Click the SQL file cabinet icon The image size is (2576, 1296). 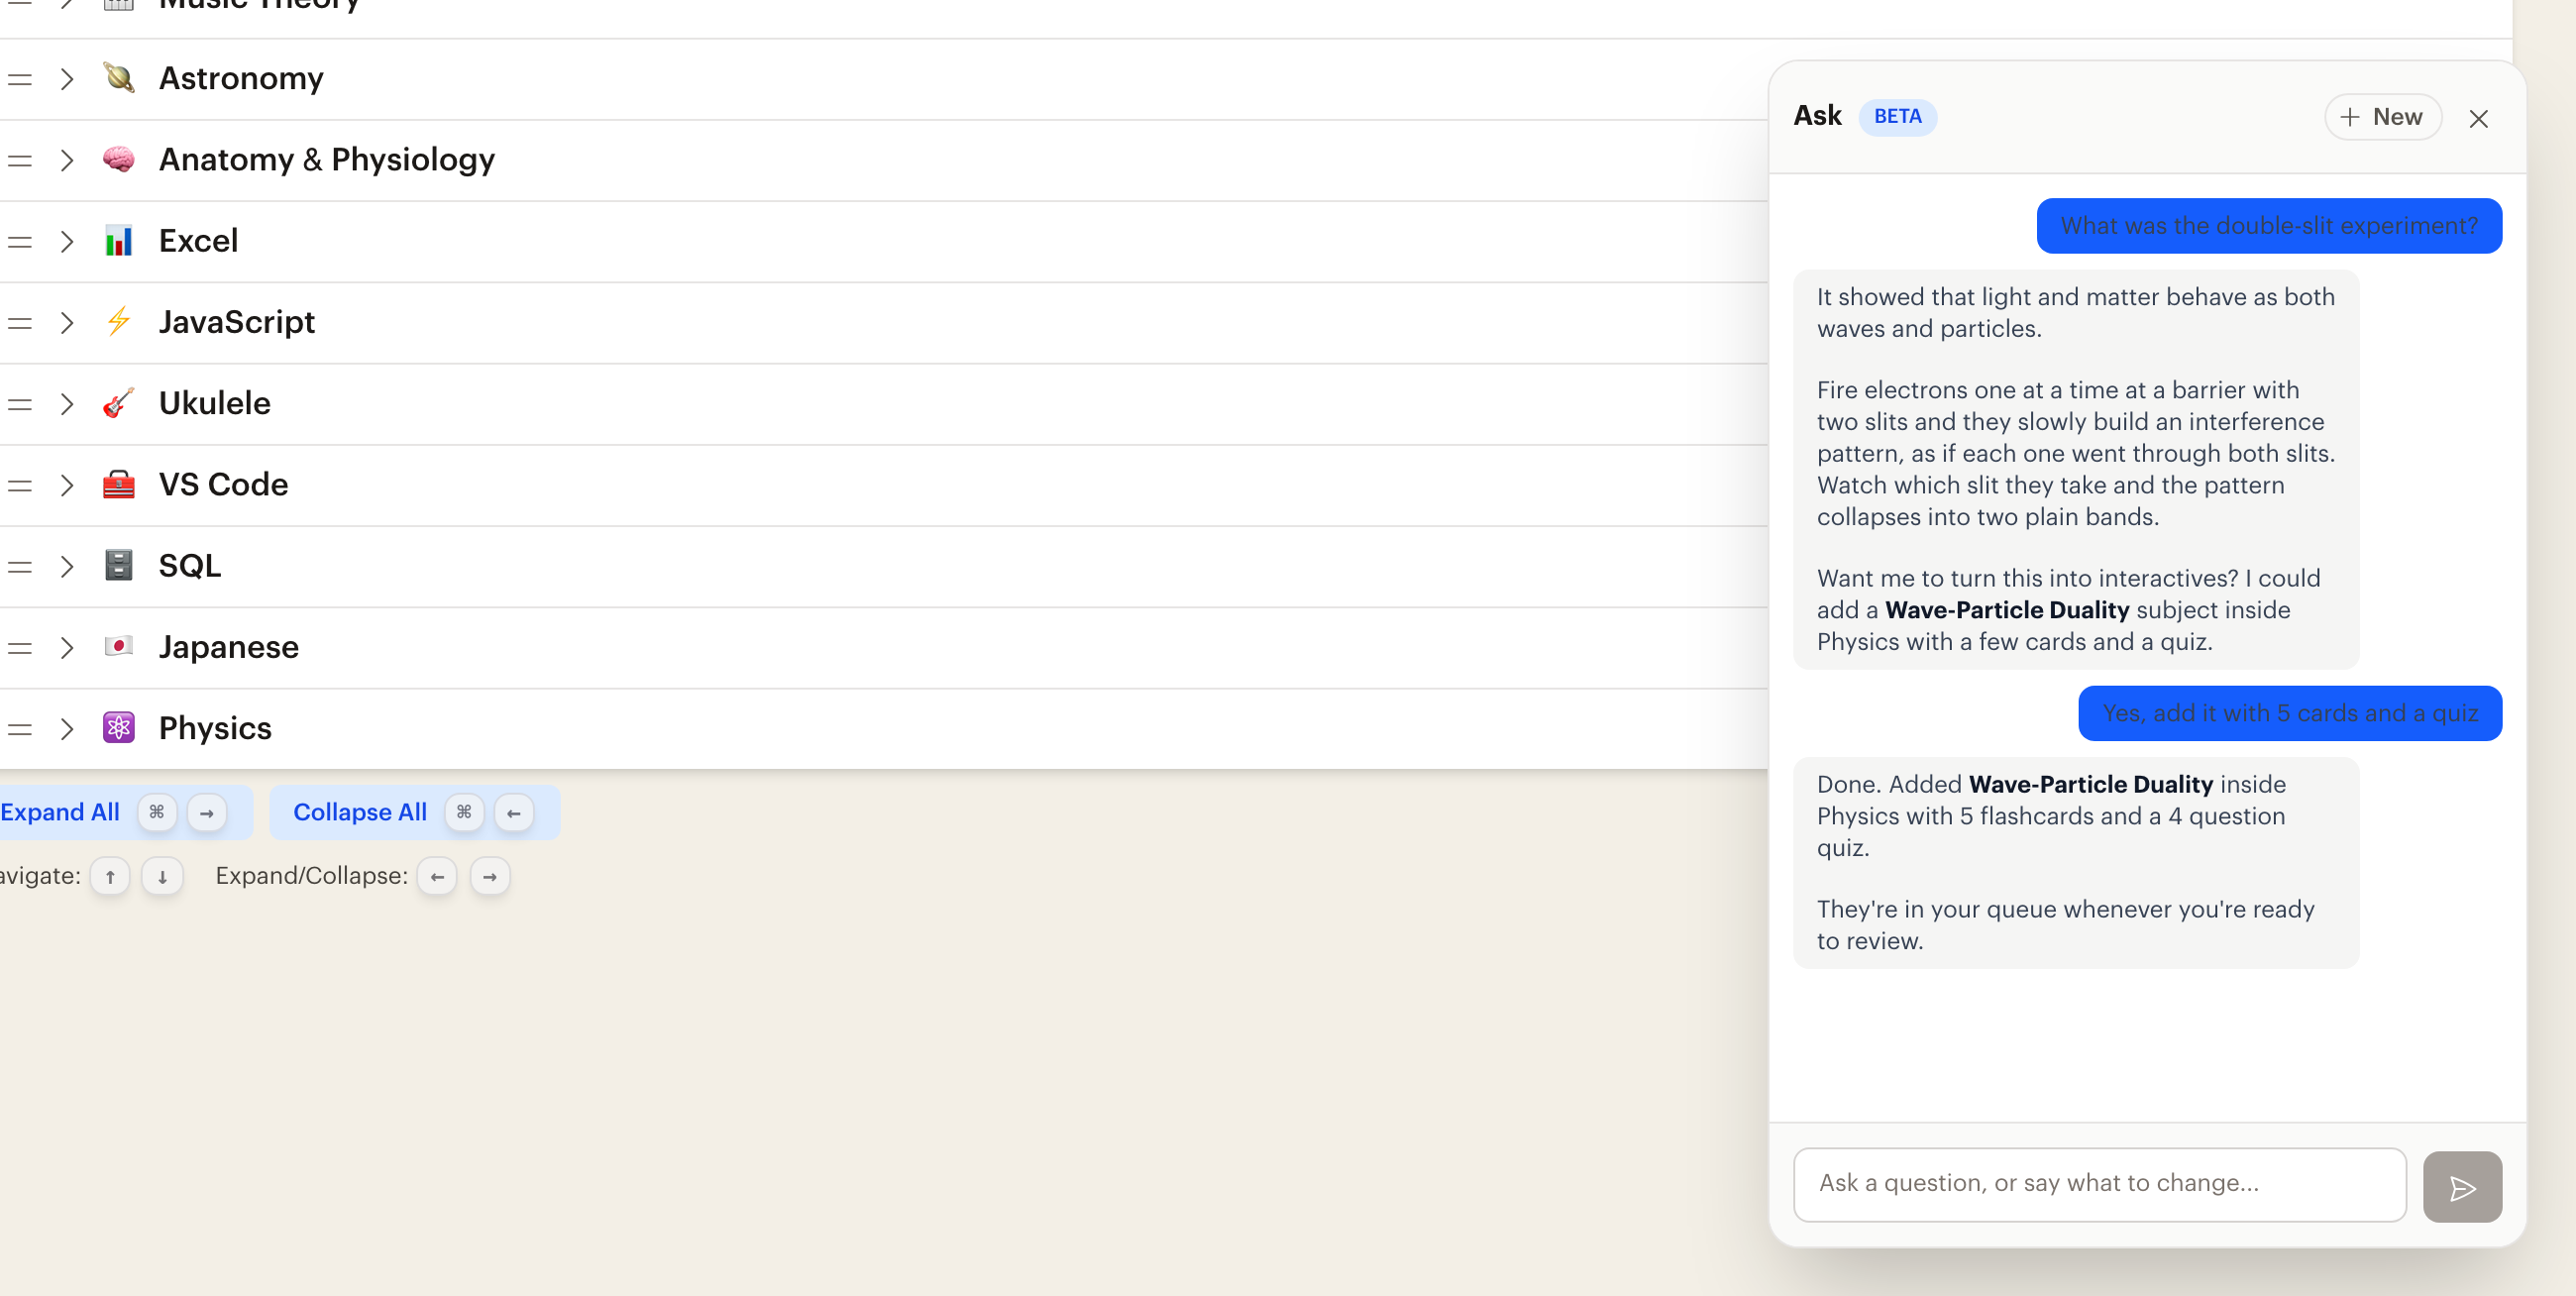pyautogui.click(x=119, y=565)
